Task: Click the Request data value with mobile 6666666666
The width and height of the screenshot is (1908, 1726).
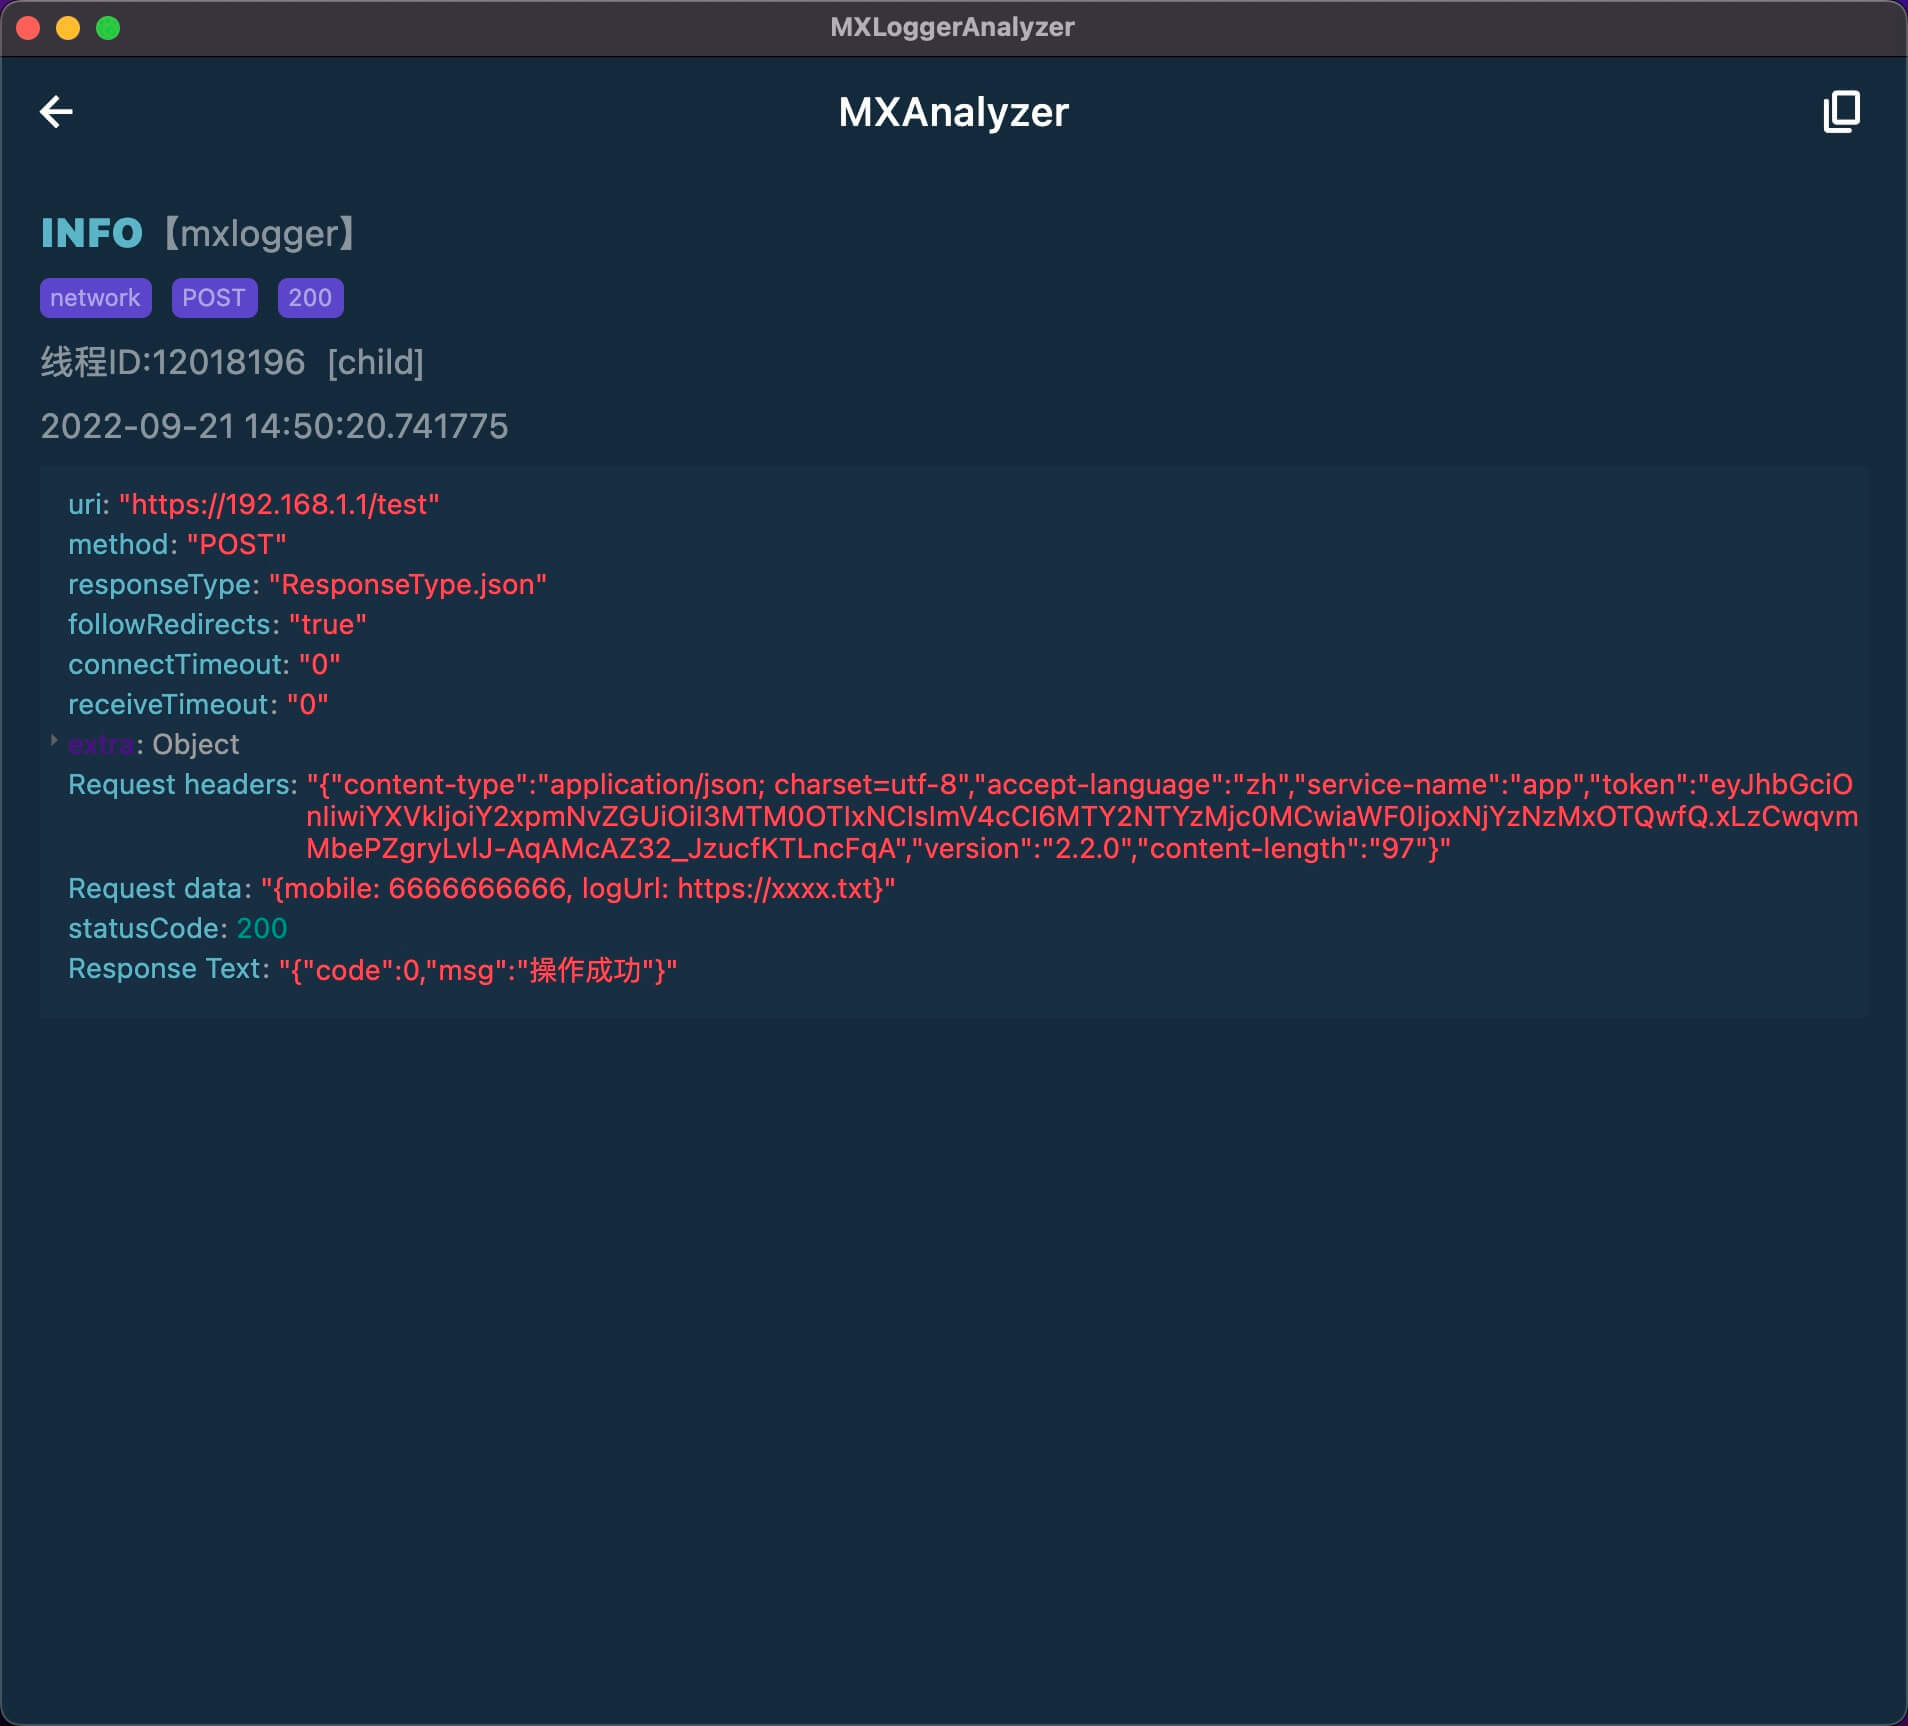Action: tap(578, 888)
